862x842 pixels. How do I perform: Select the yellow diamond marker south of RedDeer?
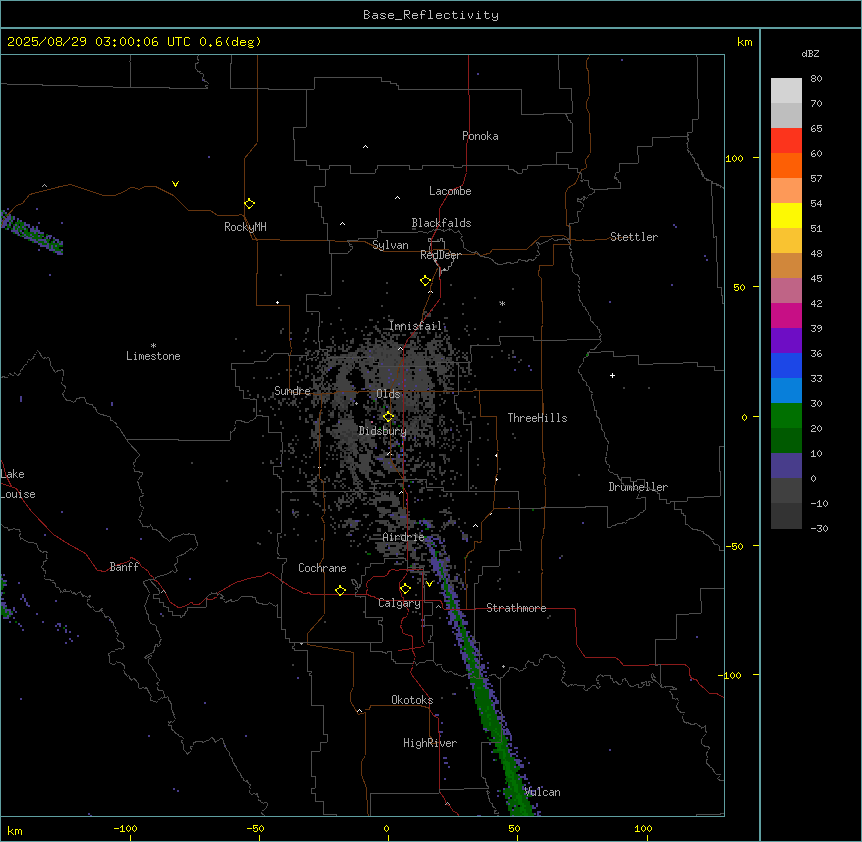426,281
